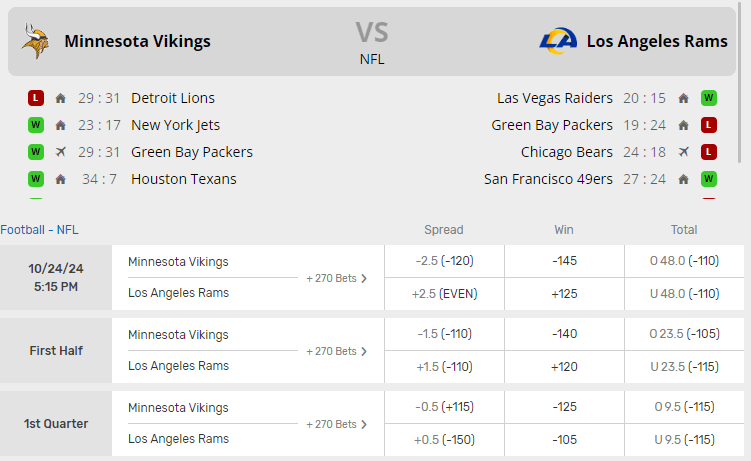
Task: Click the red L badge beside Chicago Bears
Action: click(x=708, y=152)
